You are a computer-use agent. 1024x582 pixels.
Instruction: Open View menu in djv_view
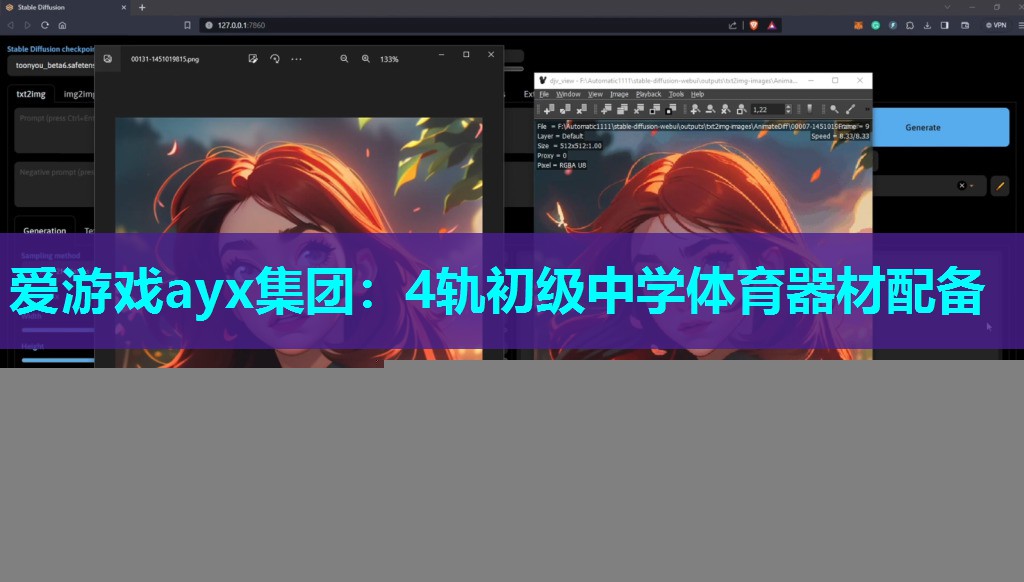[x=595, y=94]
